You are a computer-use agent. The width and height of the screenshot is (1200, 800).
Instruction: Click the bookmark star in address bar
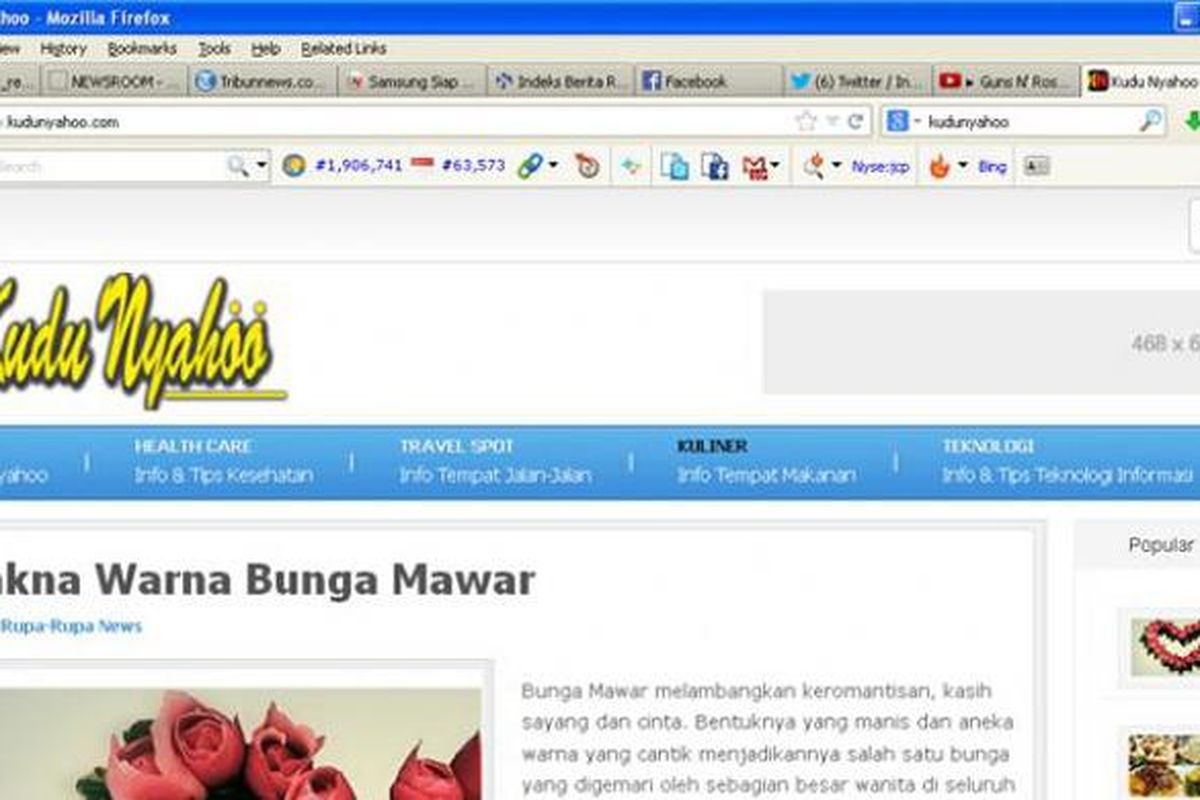(x=806, y=122)
